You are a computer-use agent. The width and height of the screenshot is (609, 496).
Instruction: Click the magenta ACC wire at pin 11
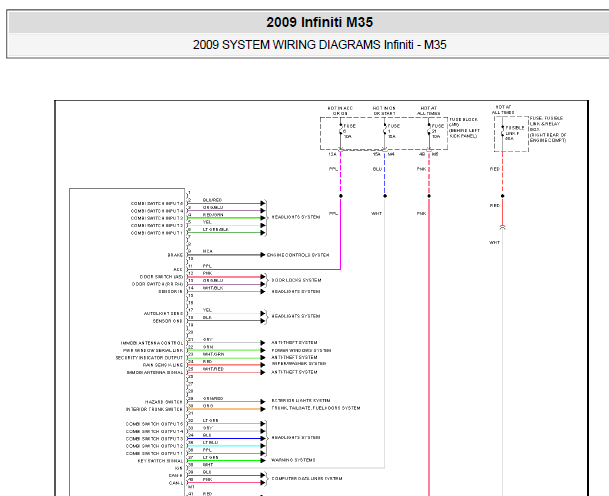point(264,269)
